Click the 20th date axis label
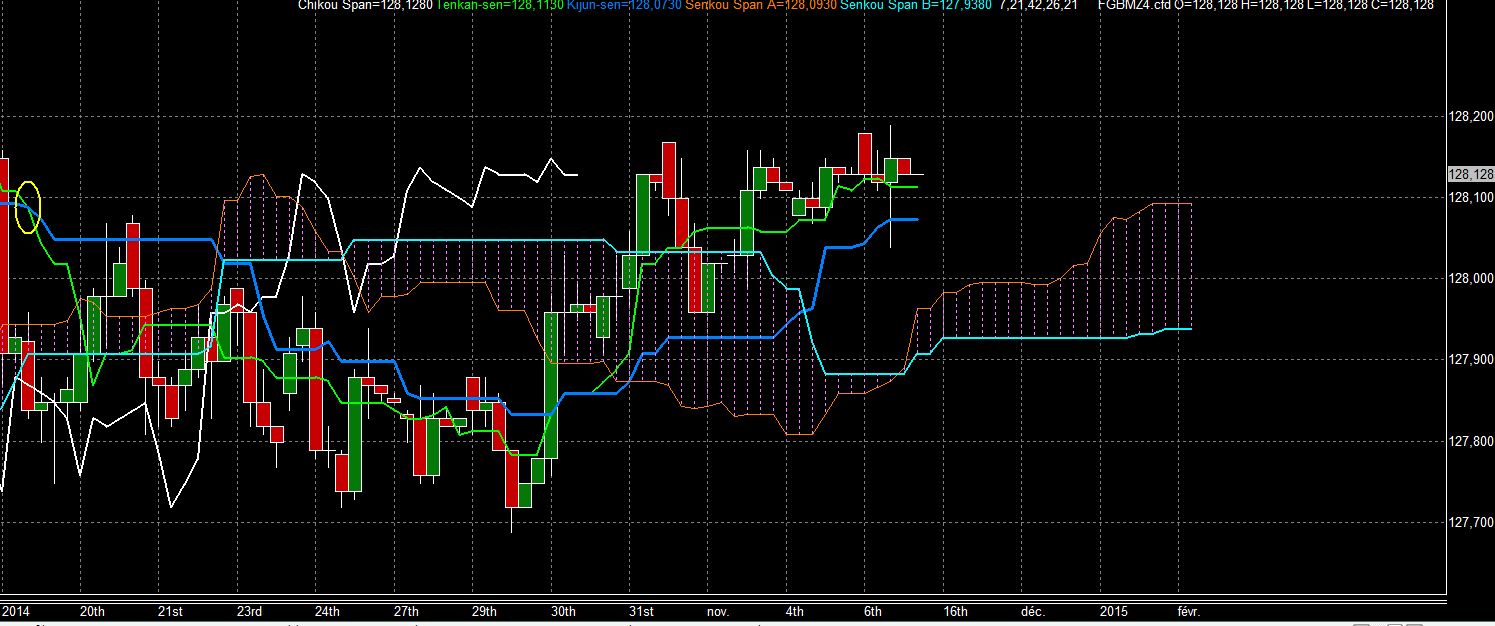The width and height of the screenshot is (1495, 626). coord(92,610)
